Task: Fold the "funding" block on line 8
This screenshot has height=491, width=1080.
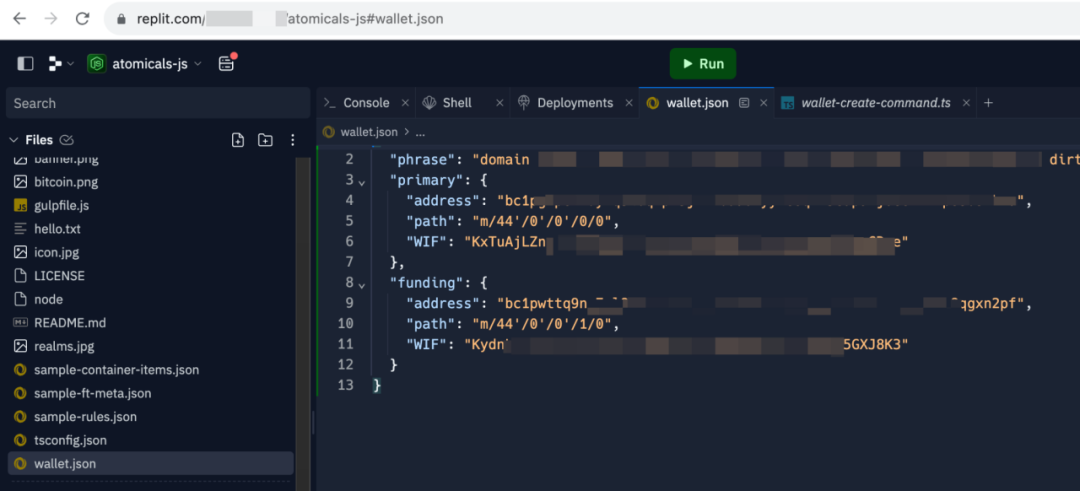Action: point(362,284)
